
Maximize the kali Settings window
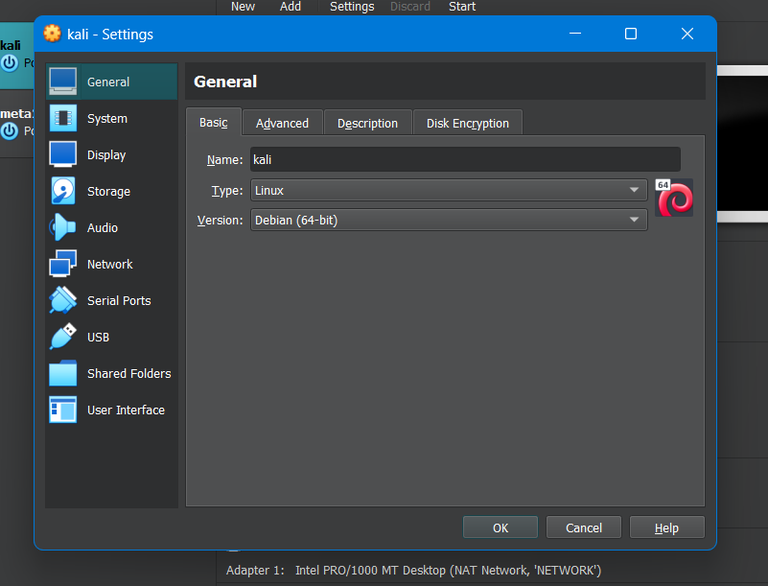(631, 34)
